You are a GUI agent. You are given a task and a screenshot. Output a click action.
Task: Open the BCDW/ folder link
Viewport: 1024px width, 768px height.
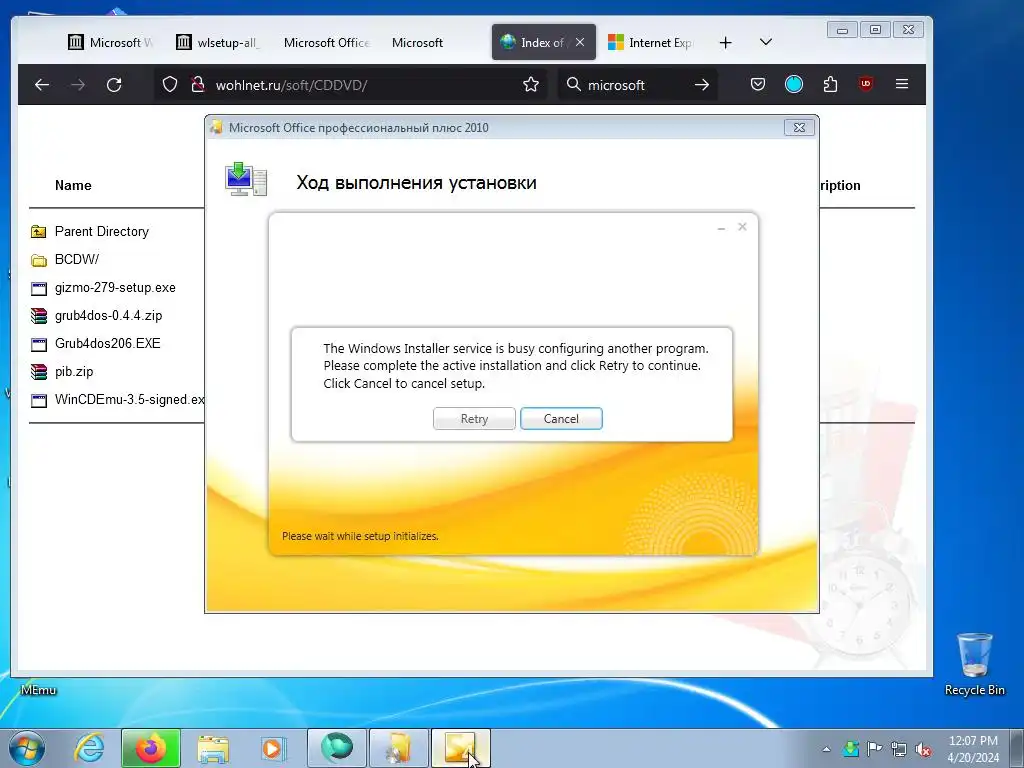click(76, 259)
